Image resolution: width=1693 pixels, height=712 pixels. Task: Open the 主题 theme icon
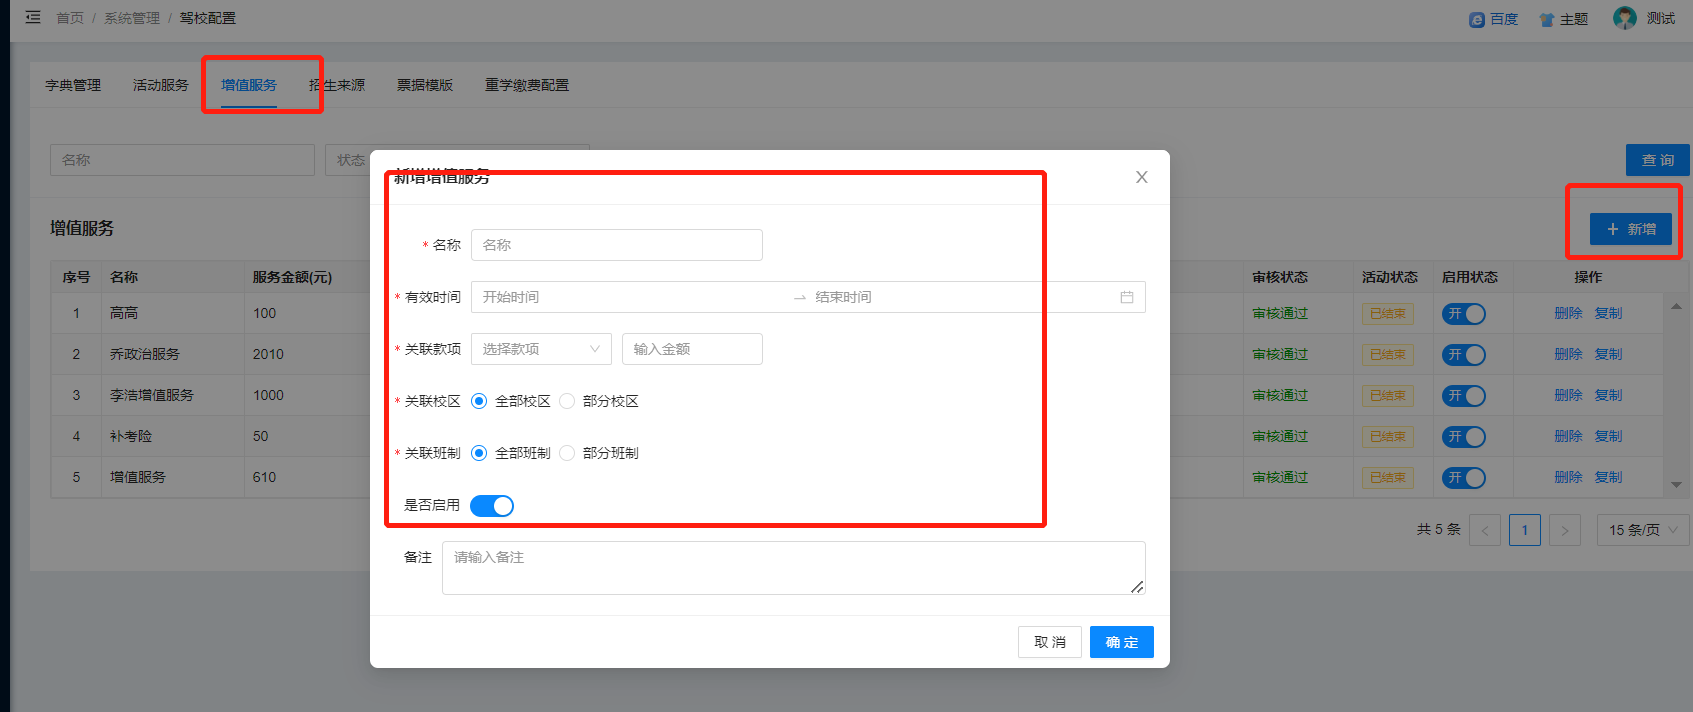pyautogui.click(x=1547, y=19)
